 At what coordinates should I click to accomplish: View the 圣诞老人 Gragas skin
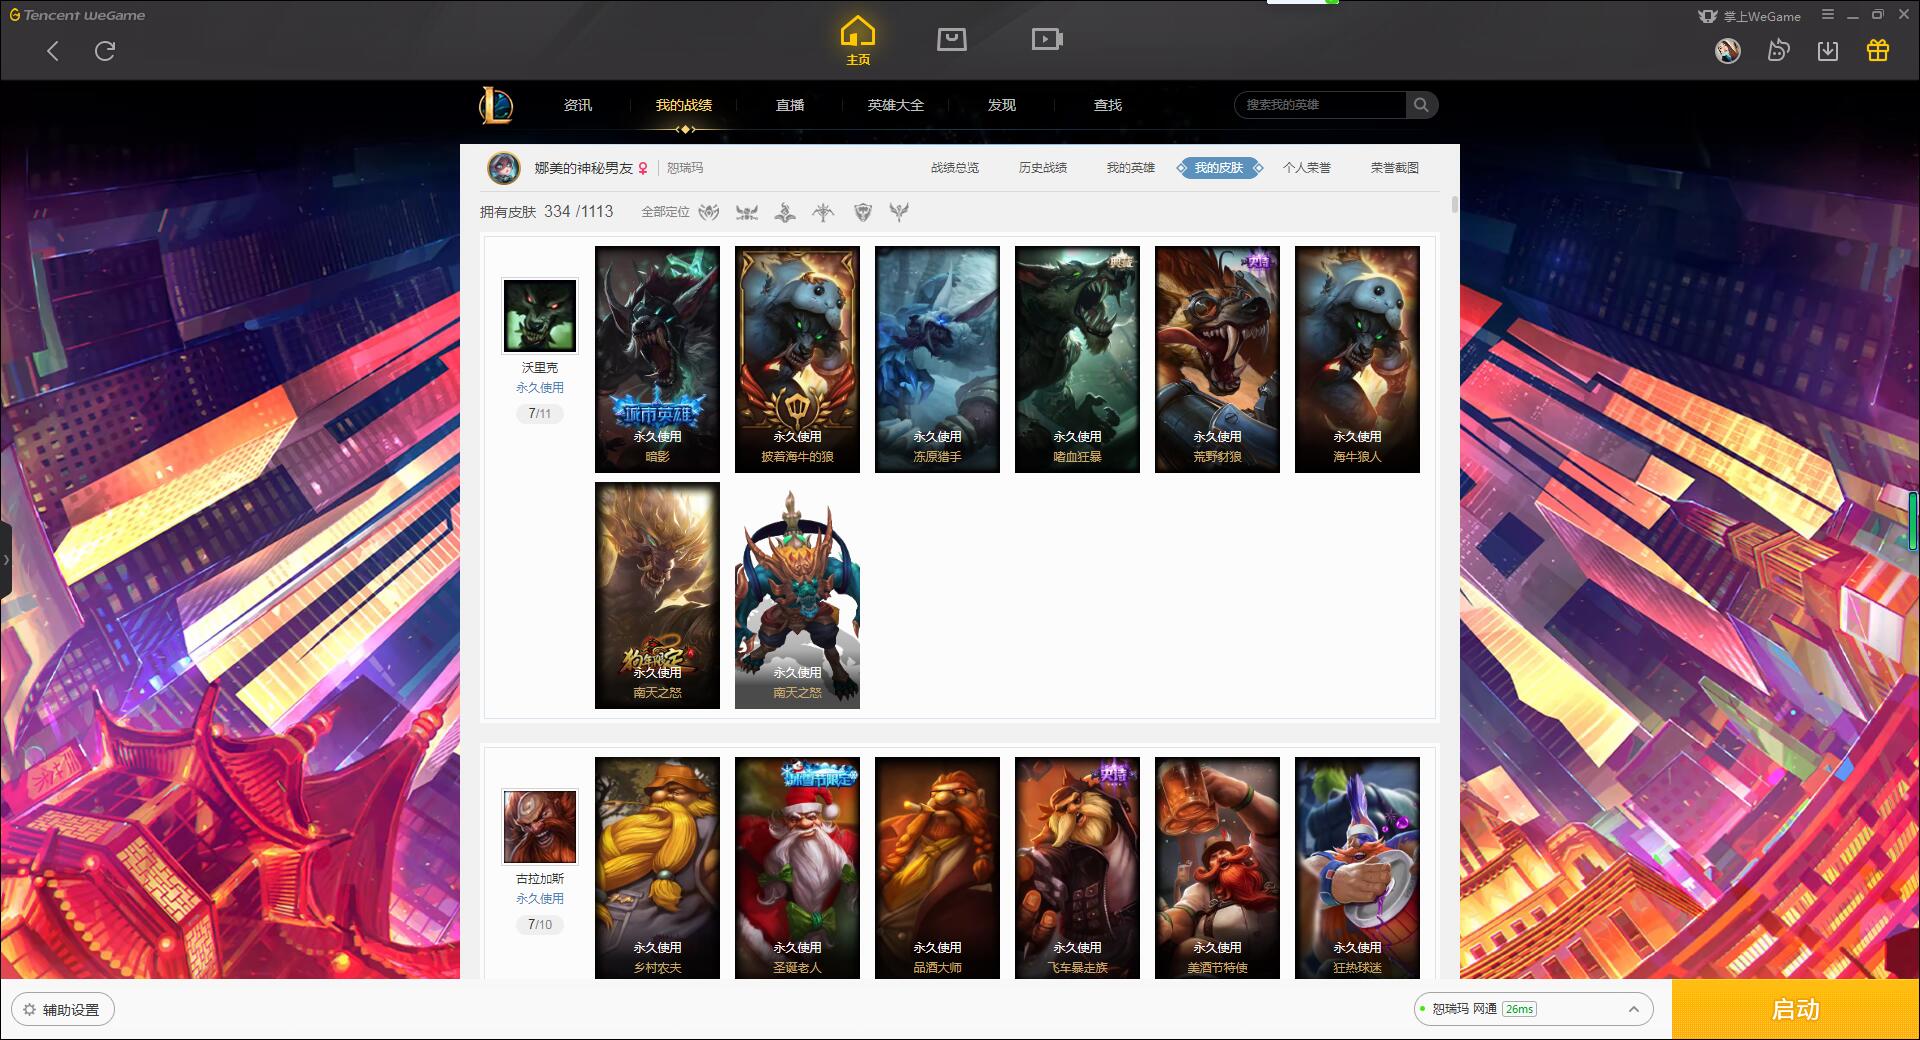pyautogui.click(x=797, y=867)
